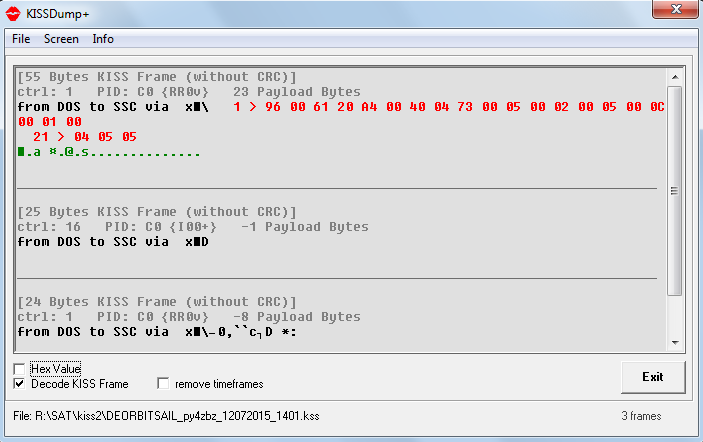The height and width of the screenshot is (442, 703).
Task: Open the Screen menu
Action: click(61, 39)
